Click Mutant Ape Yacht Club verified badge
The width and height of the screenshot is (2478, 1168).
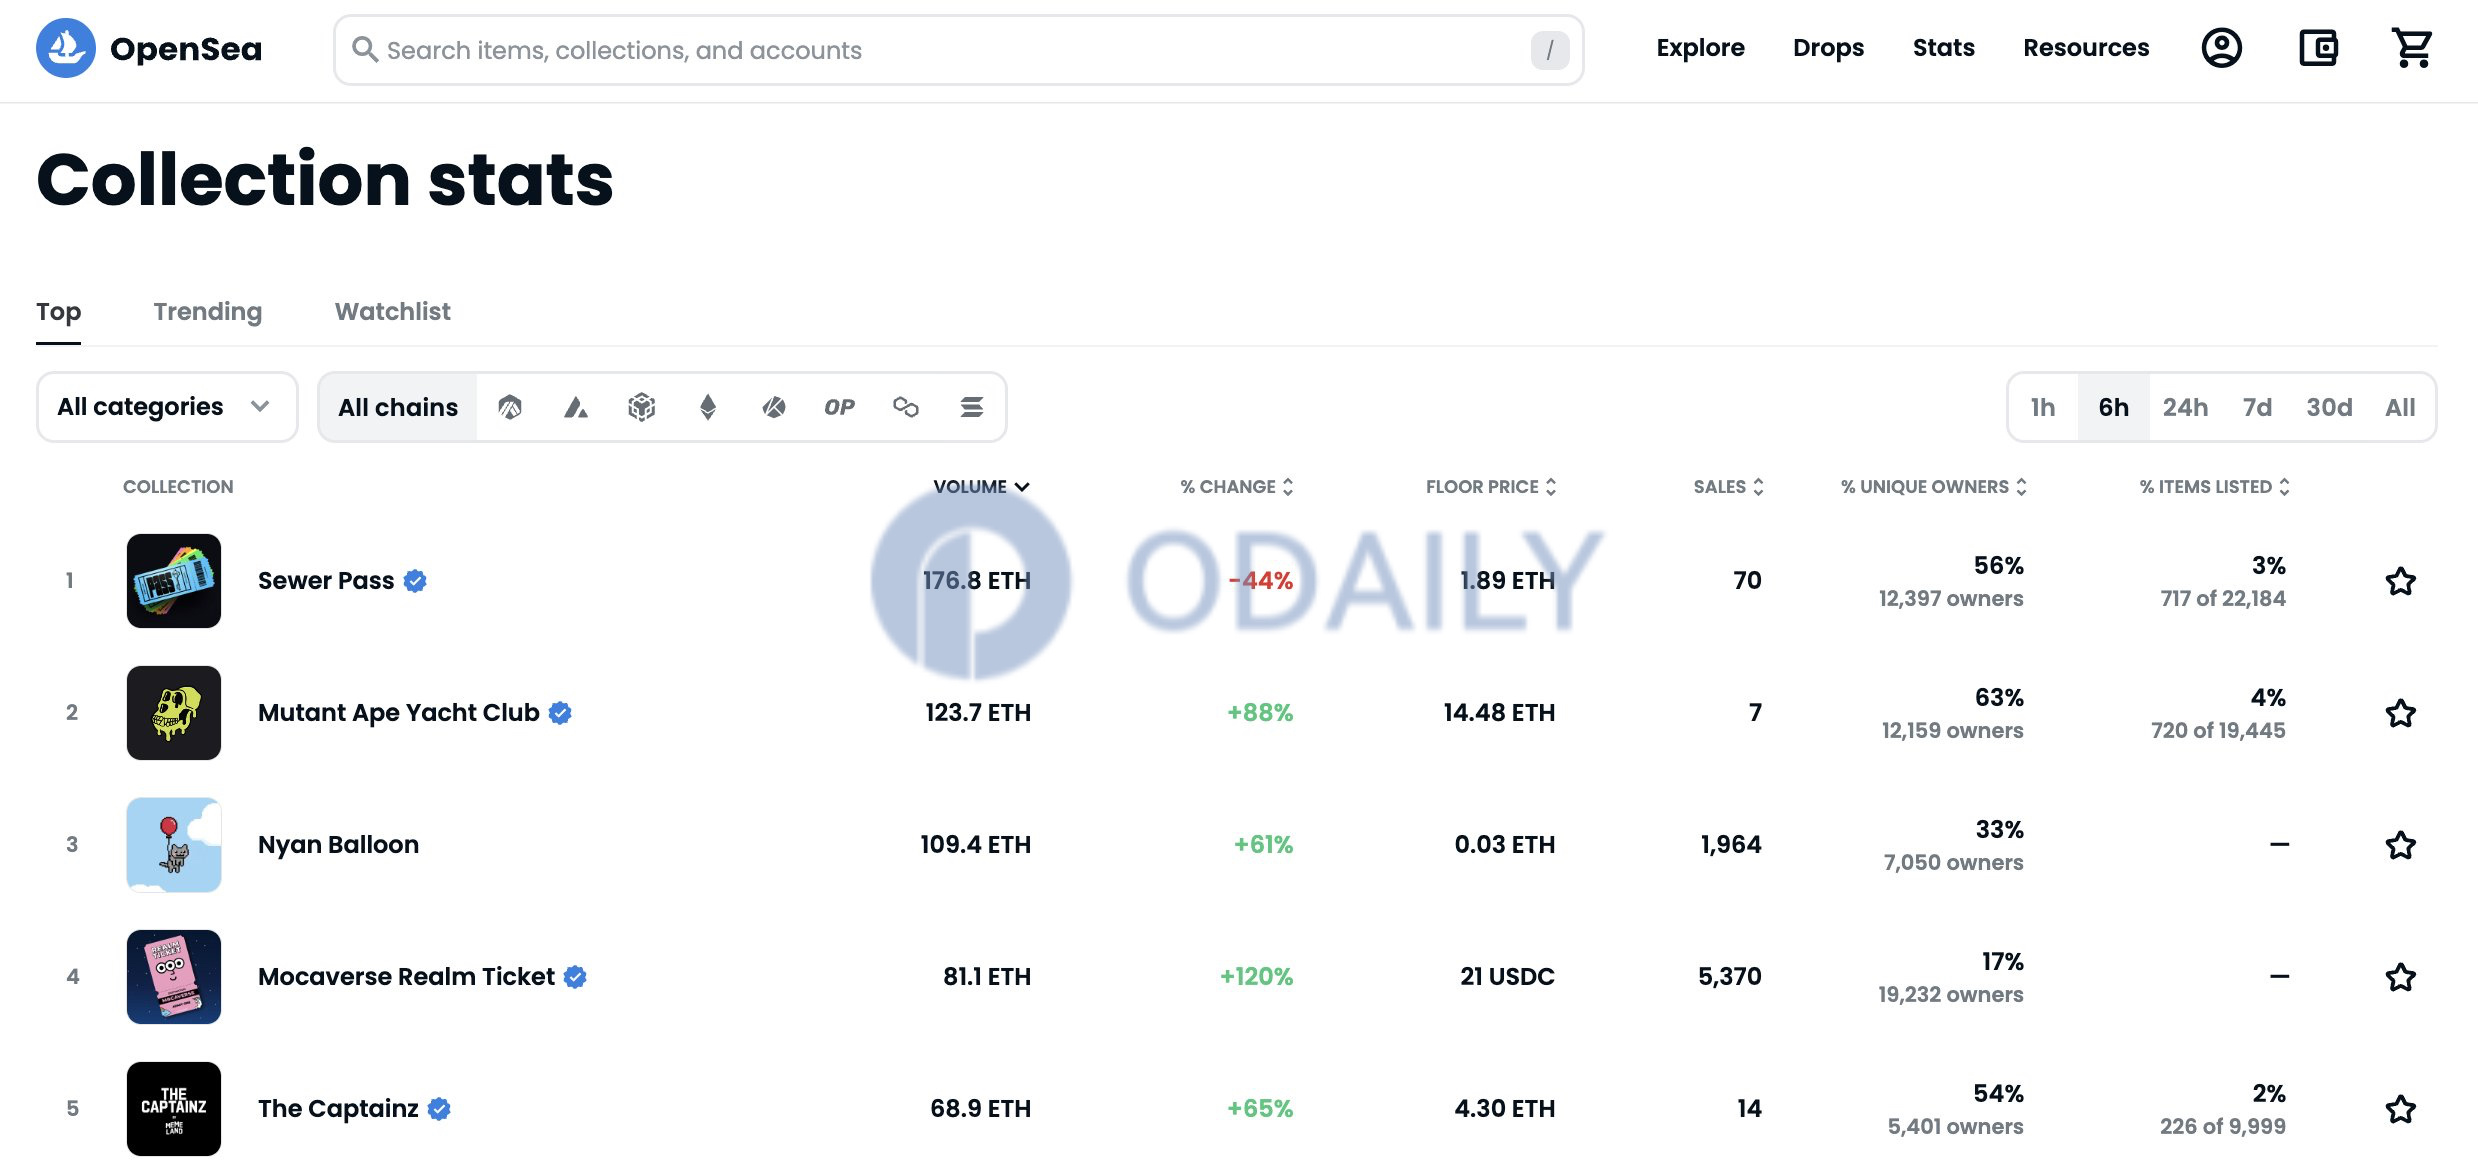point(561,713)
